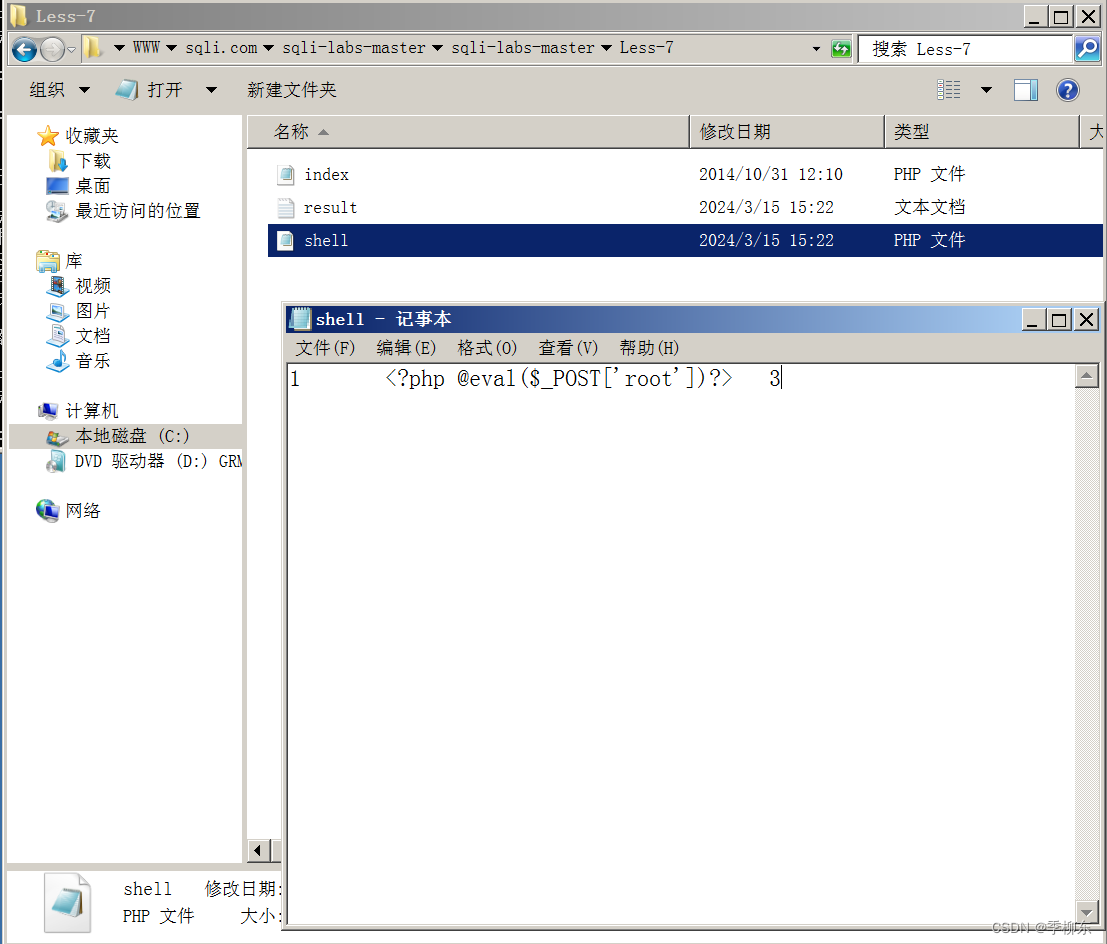
Task: Click the change view icon
Action: coord(948,90)
